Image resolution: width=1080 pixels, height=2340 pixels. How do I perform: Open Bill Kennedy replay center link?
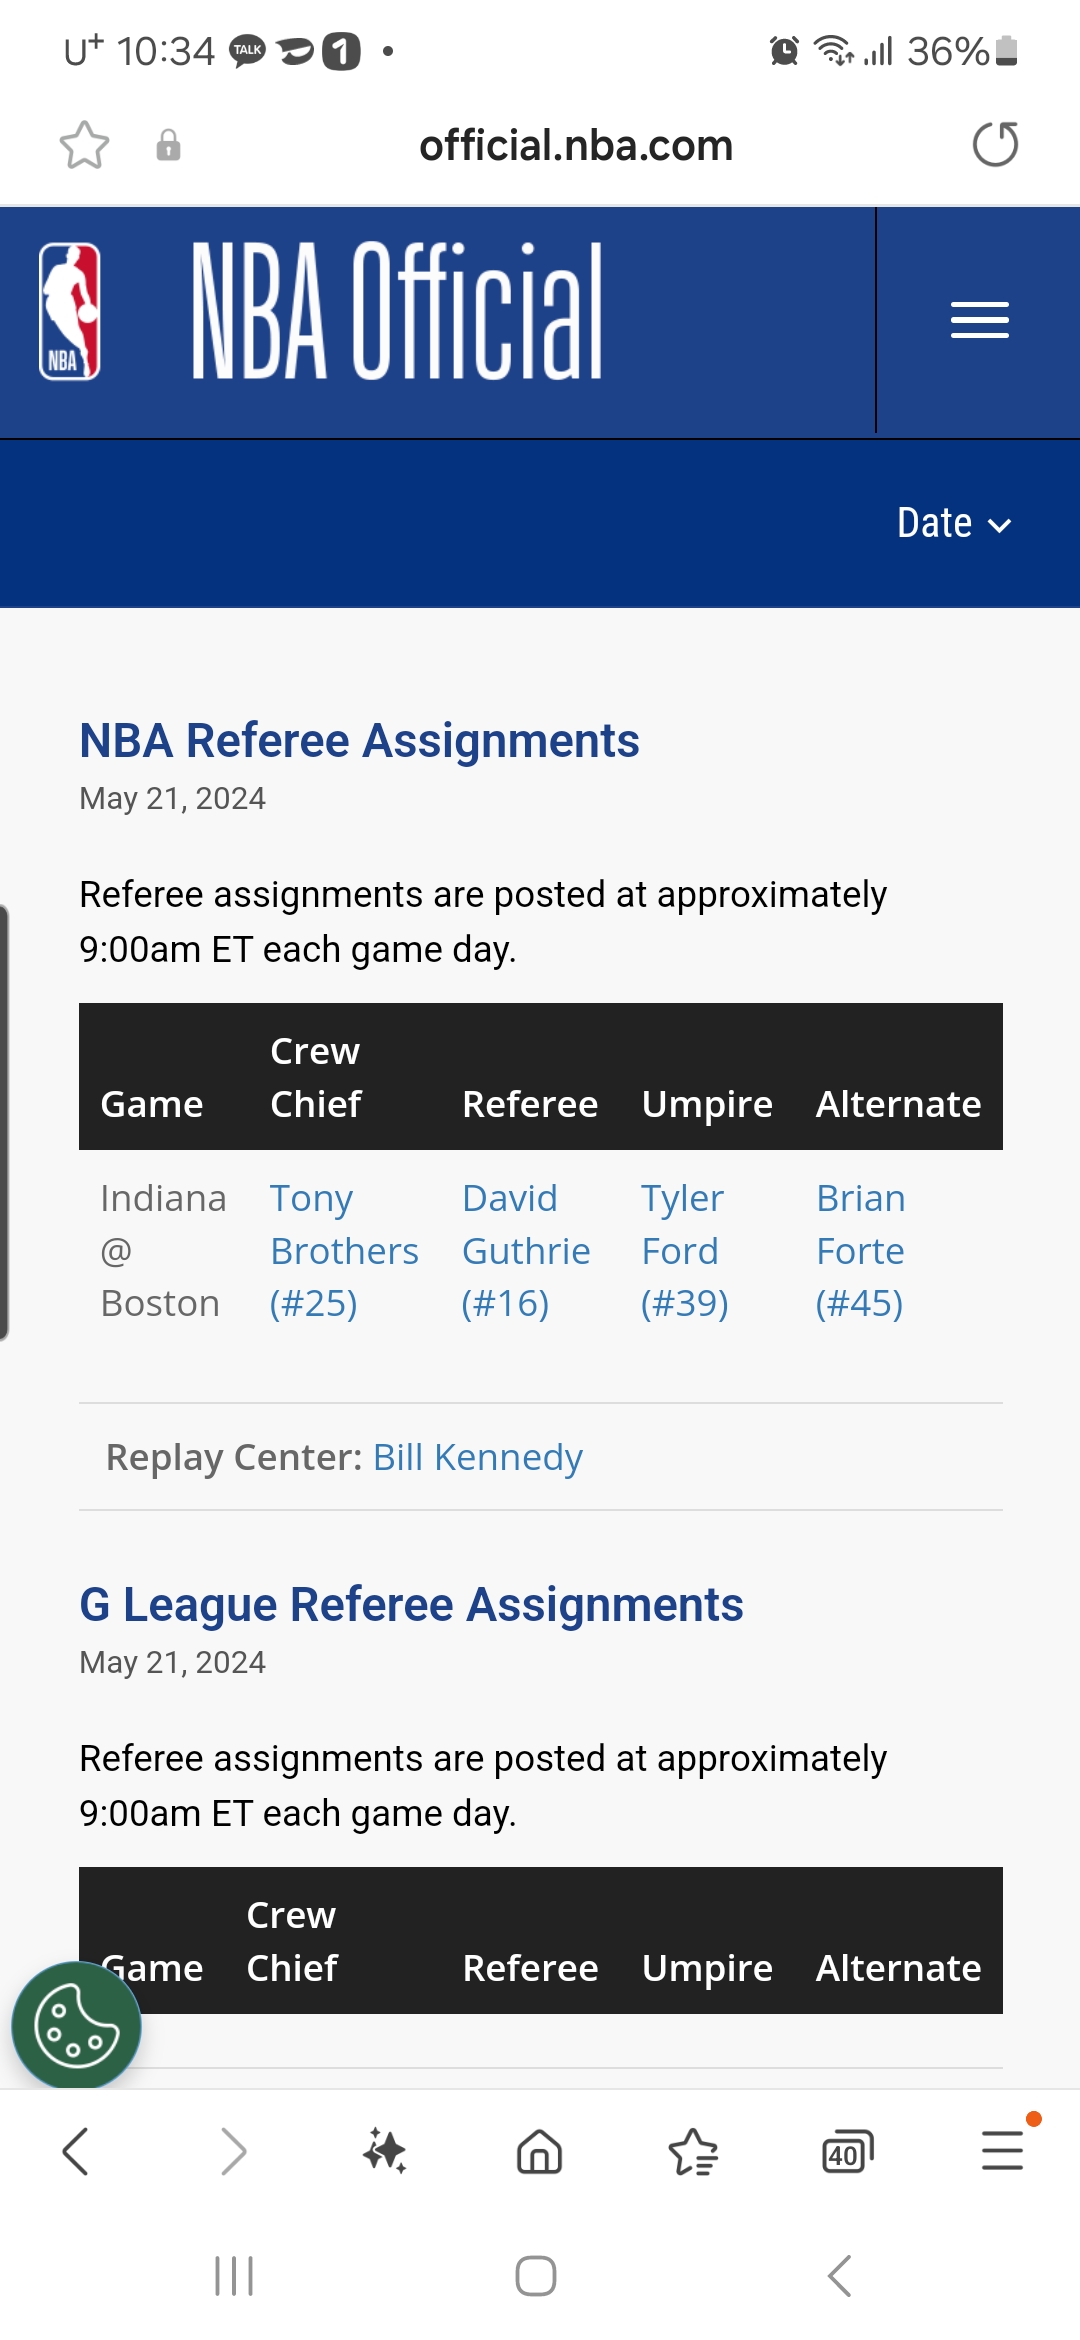[477, 1458]
